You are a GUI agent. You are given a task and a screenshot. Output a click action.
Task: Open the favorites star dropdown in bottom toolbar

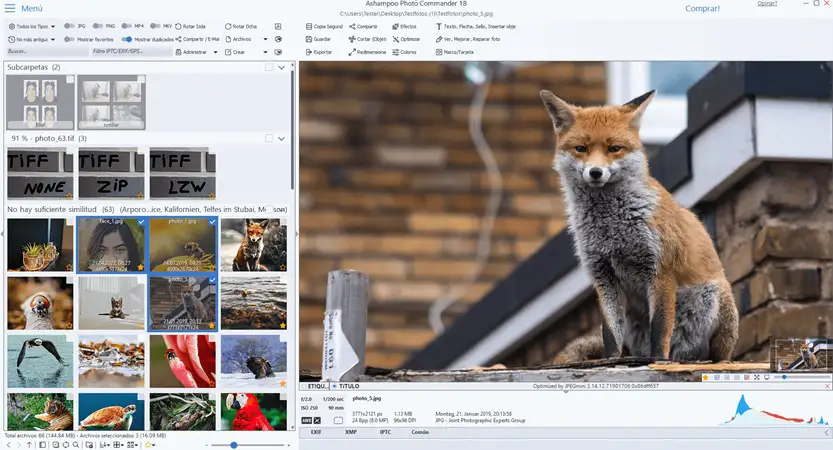coord(150,445)
